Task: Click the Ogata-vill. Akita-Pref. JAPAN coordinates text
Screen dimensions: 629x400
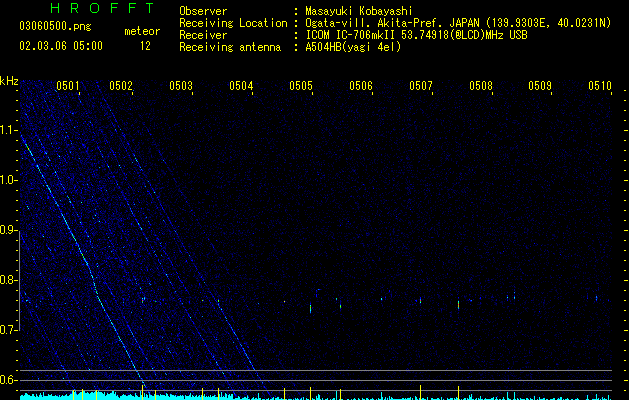Action: (x=458, y=23)
